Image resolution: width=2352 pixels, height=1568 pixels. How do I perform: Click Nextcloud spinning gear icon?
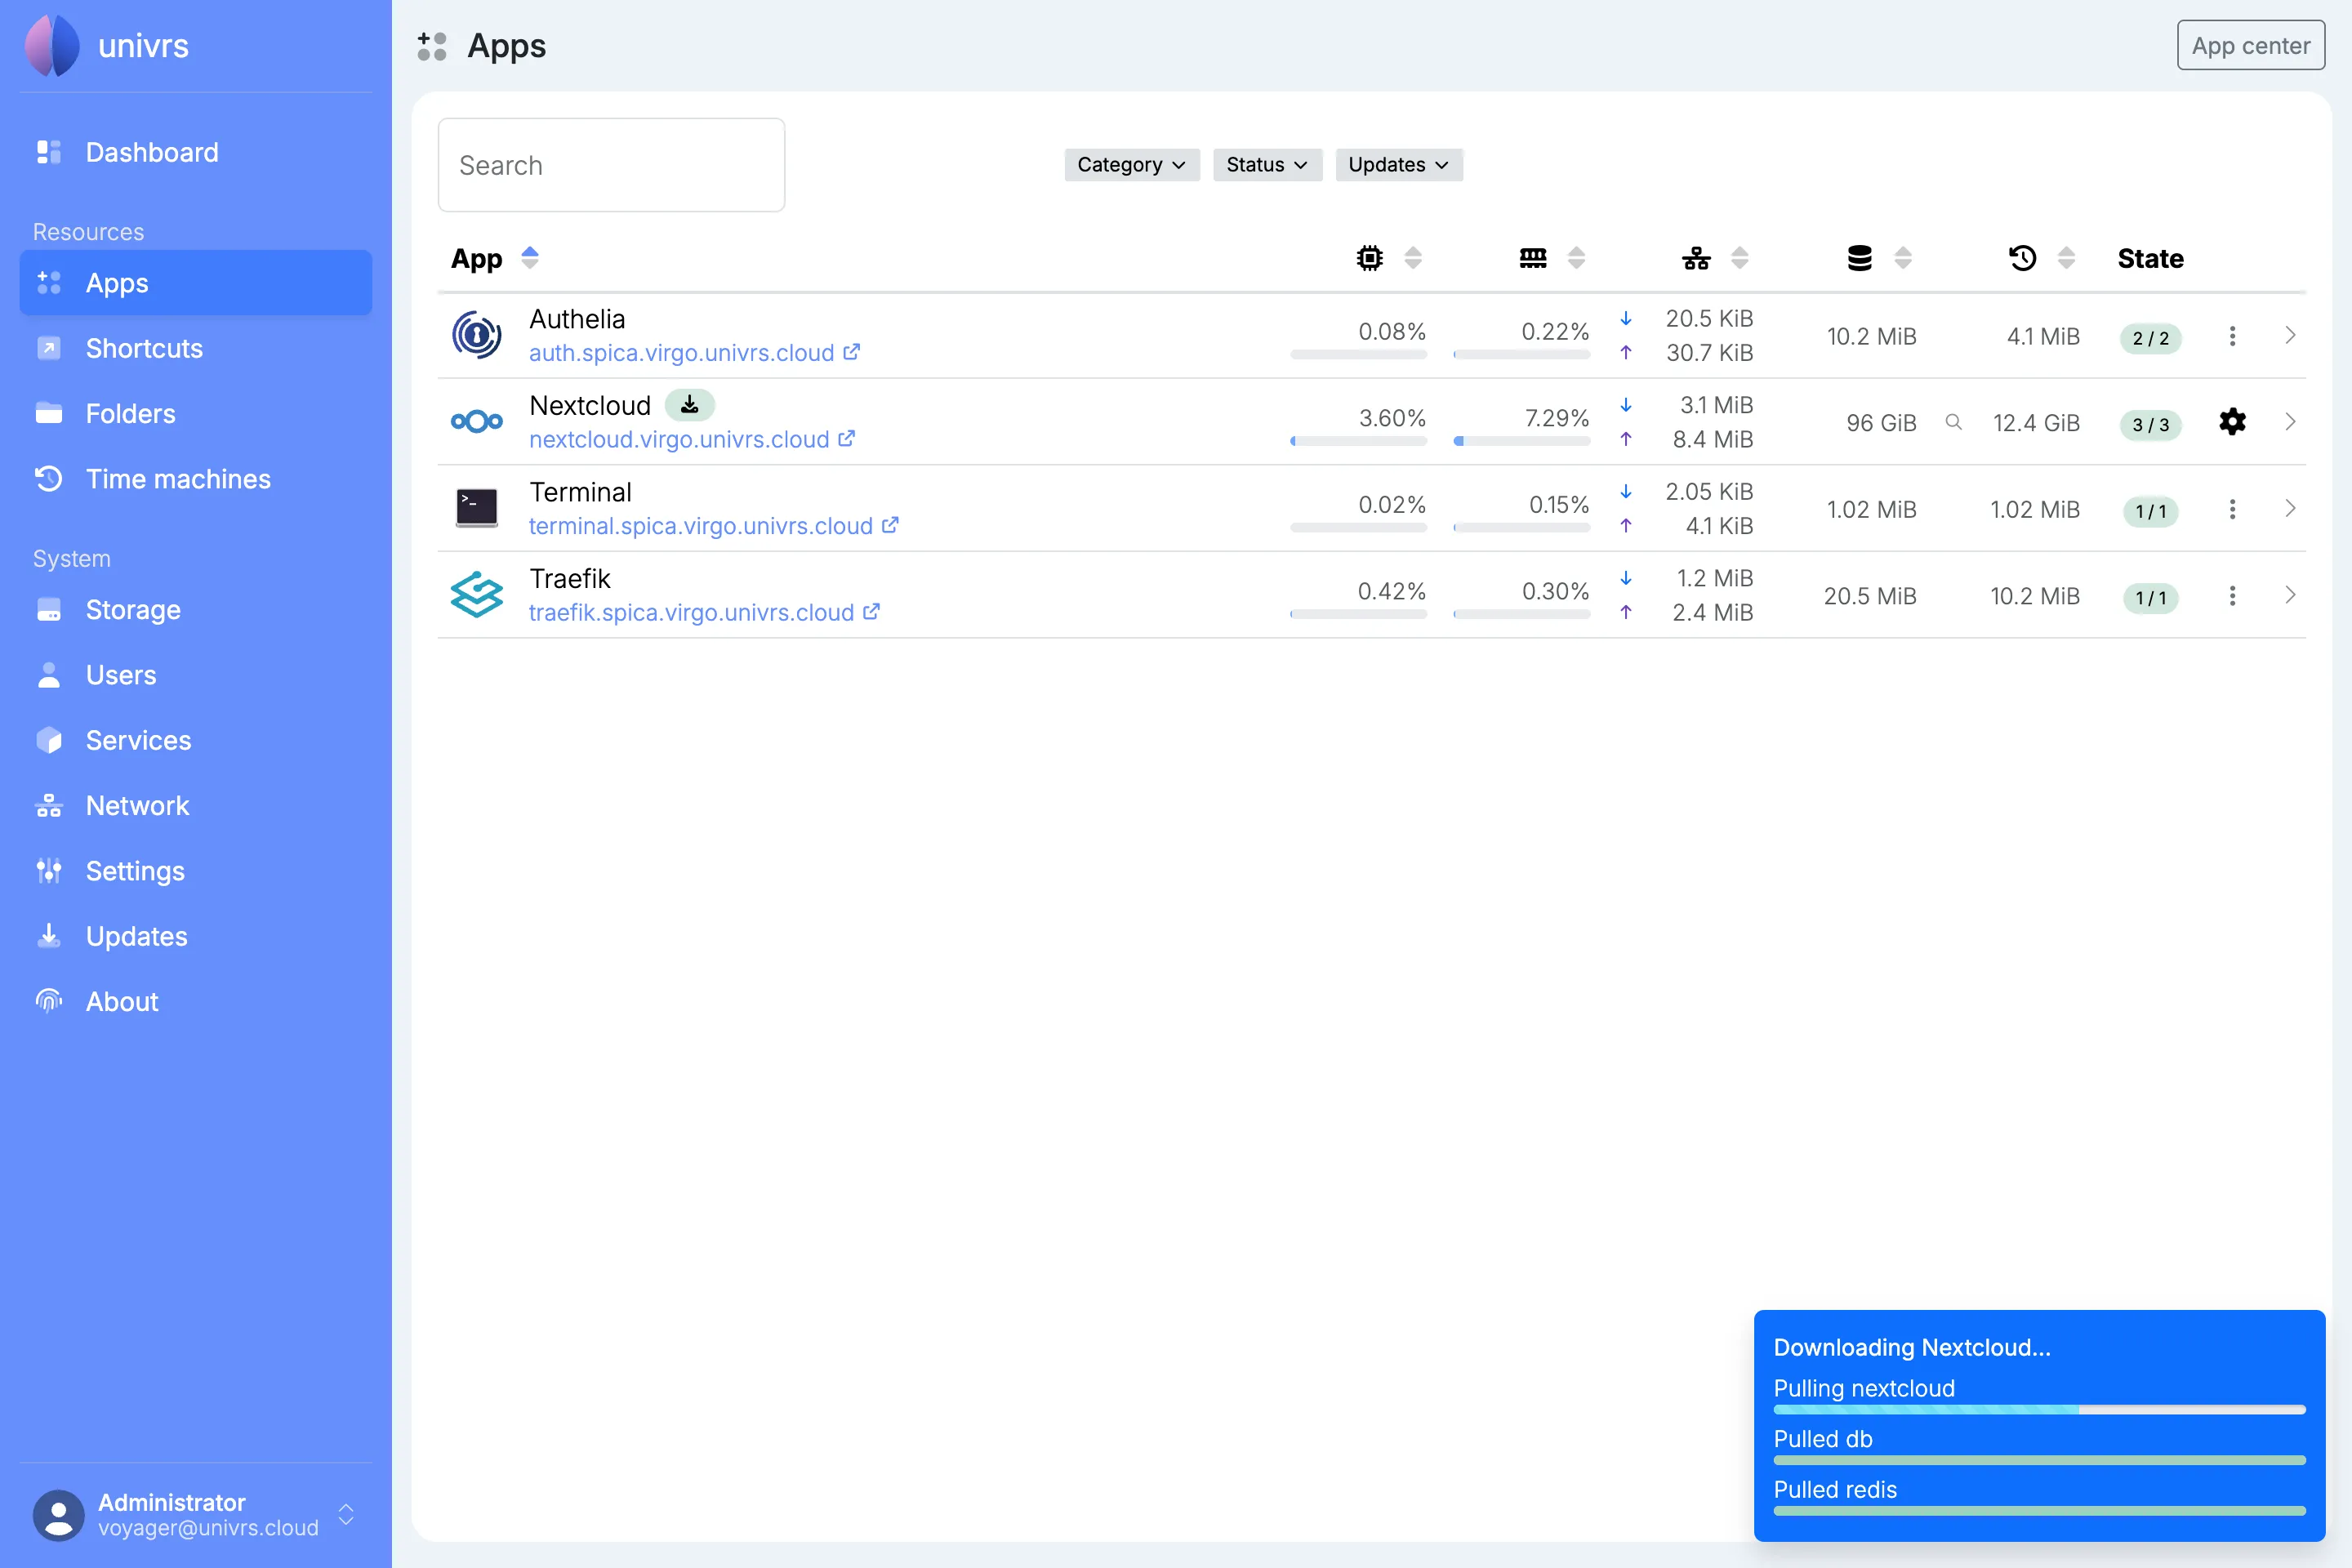2232,422
